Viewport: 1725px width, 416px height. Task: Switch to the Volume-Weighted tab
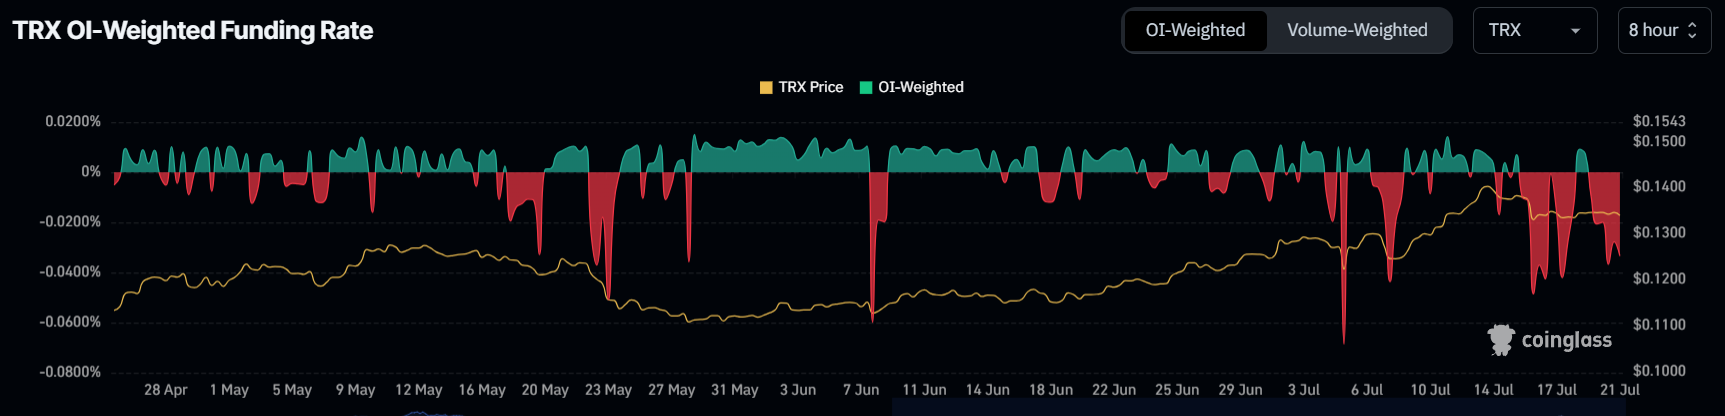[x=1357, y=30]
